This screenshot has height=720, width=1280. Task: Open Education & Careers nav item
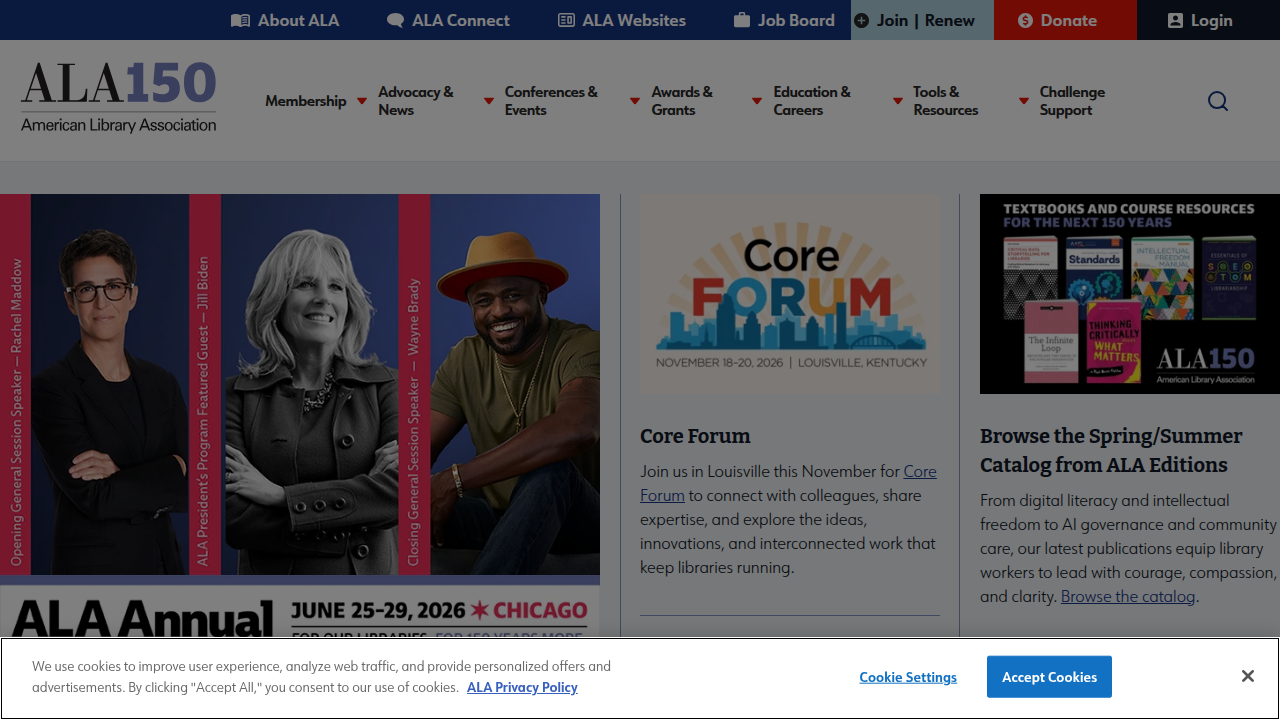click(x=812, y=101)
